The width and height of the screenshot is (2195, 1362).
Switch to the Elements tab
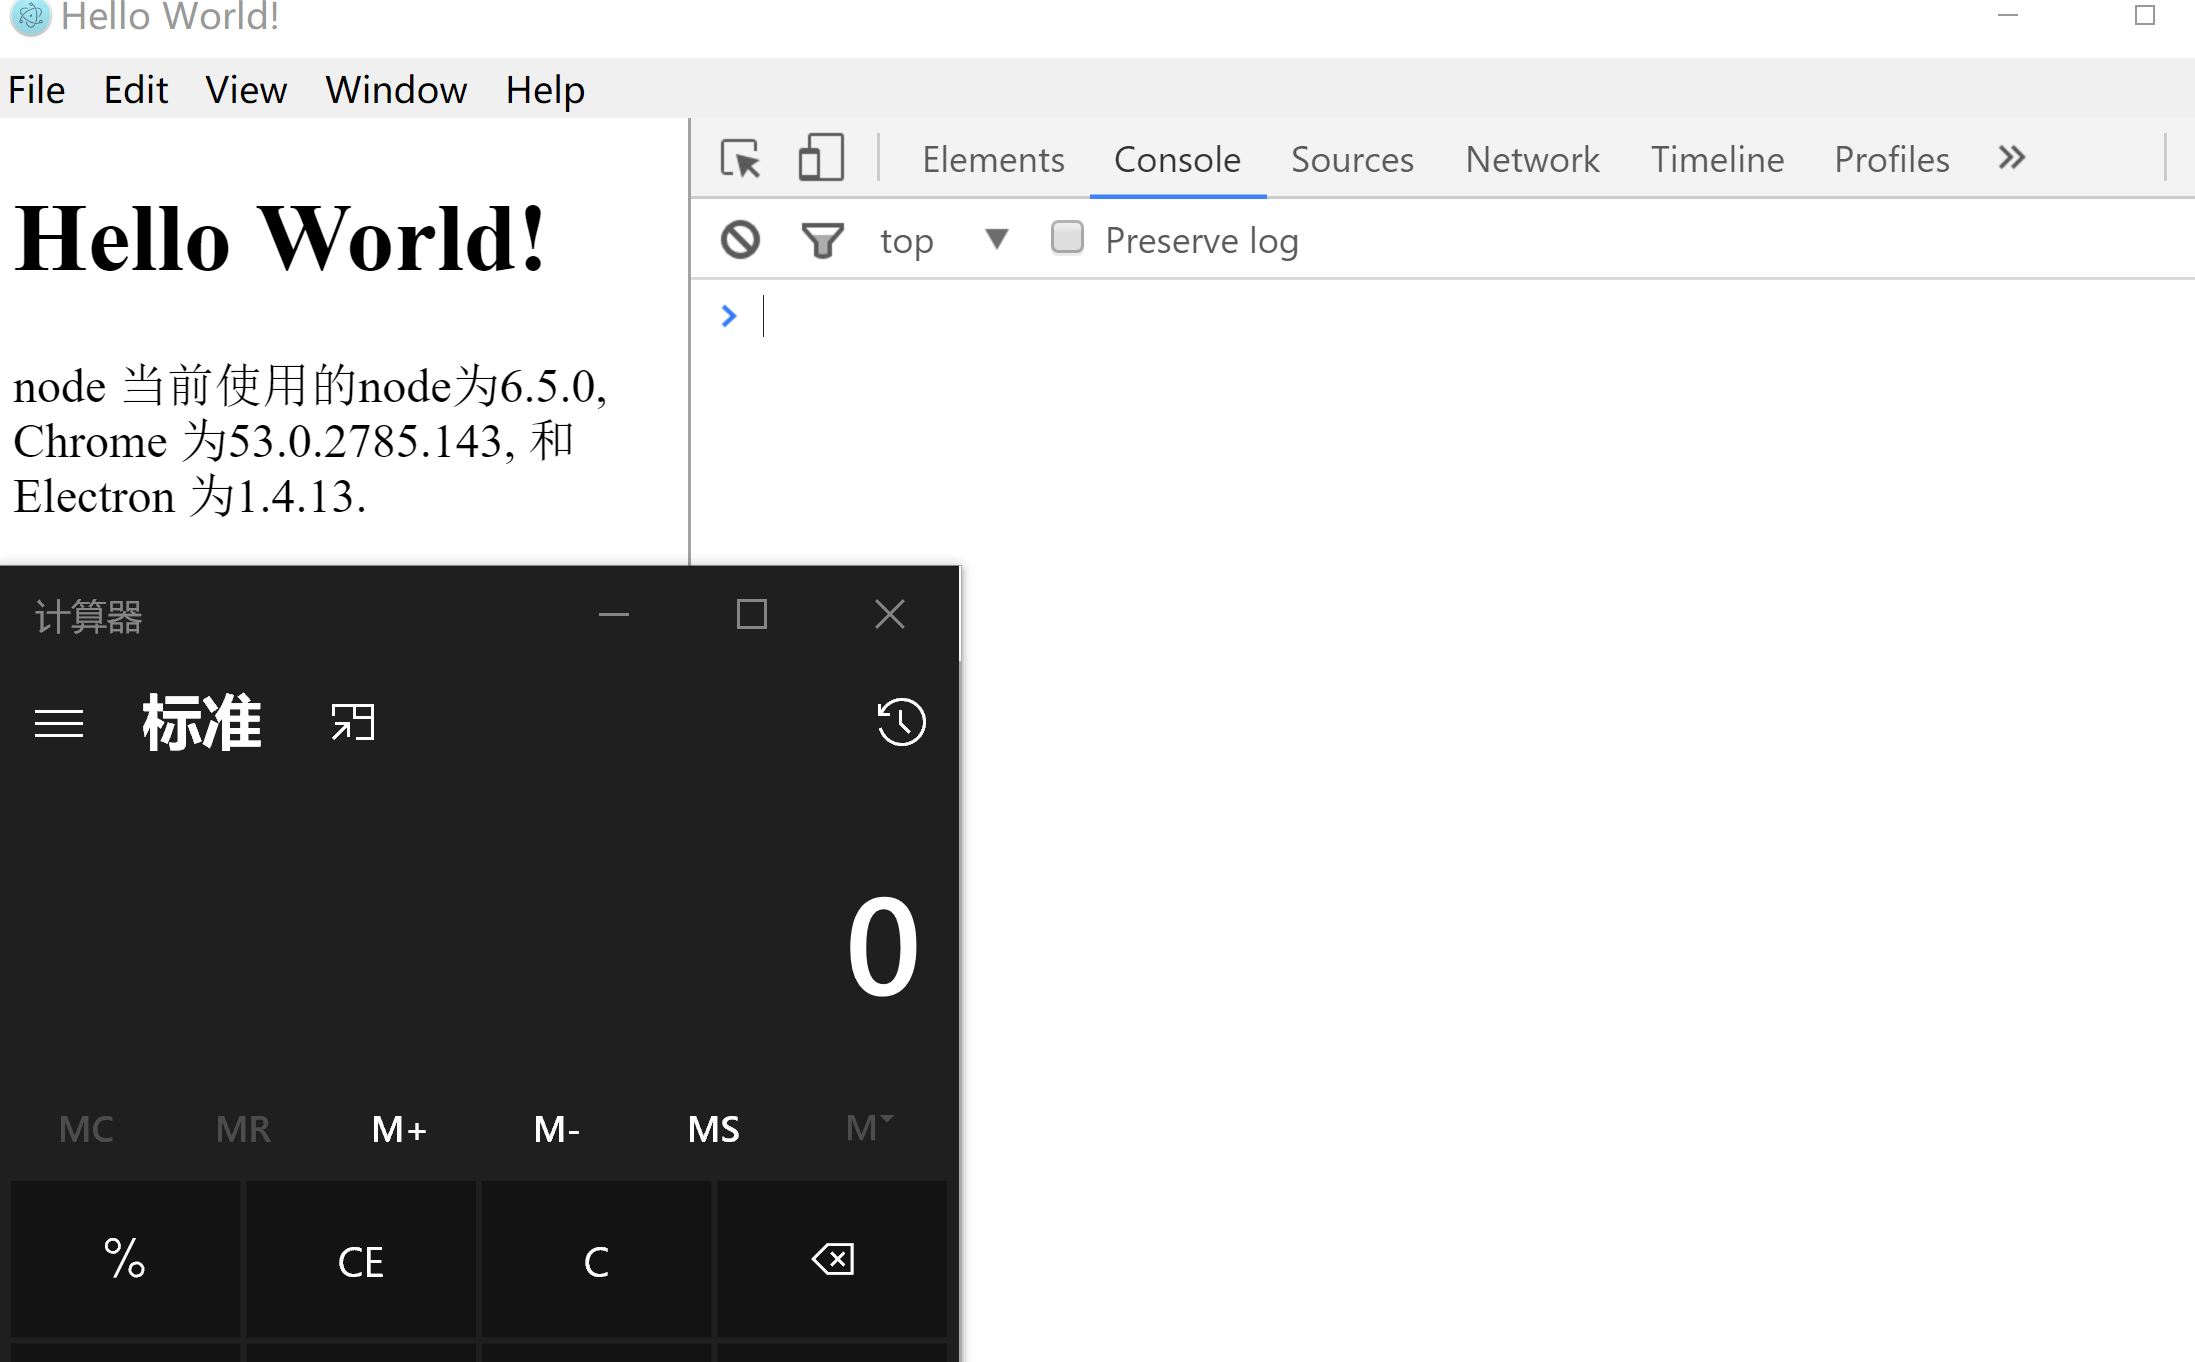coord(993,160)
